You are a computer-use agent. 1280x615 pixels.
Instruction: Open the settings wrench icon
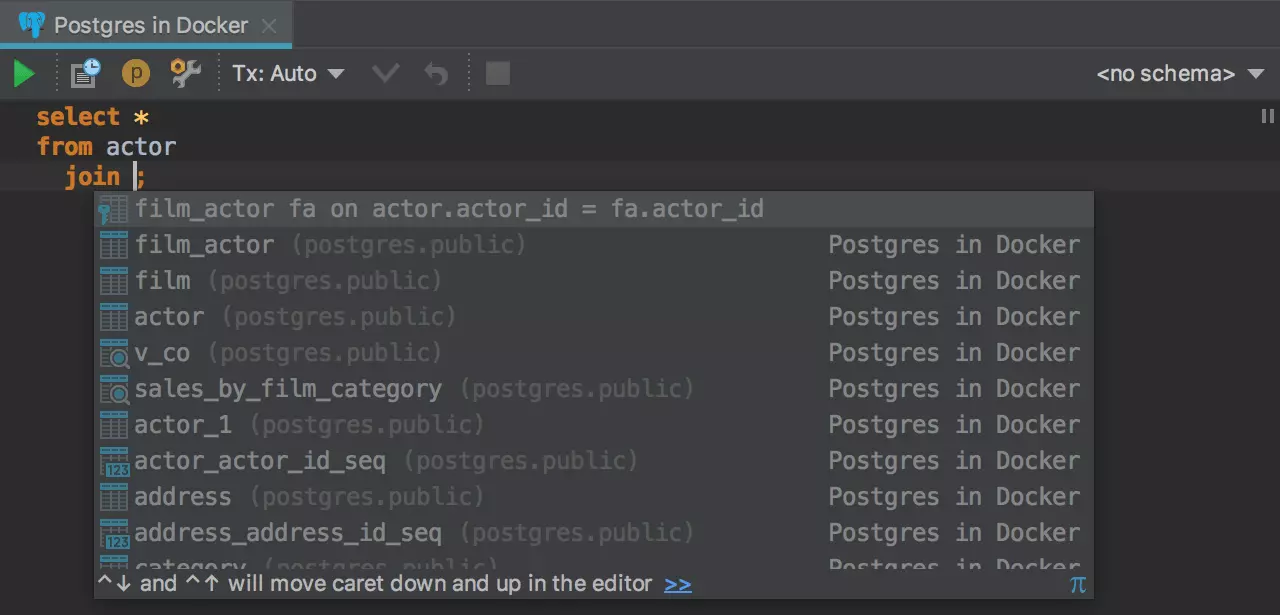[185, 73]
